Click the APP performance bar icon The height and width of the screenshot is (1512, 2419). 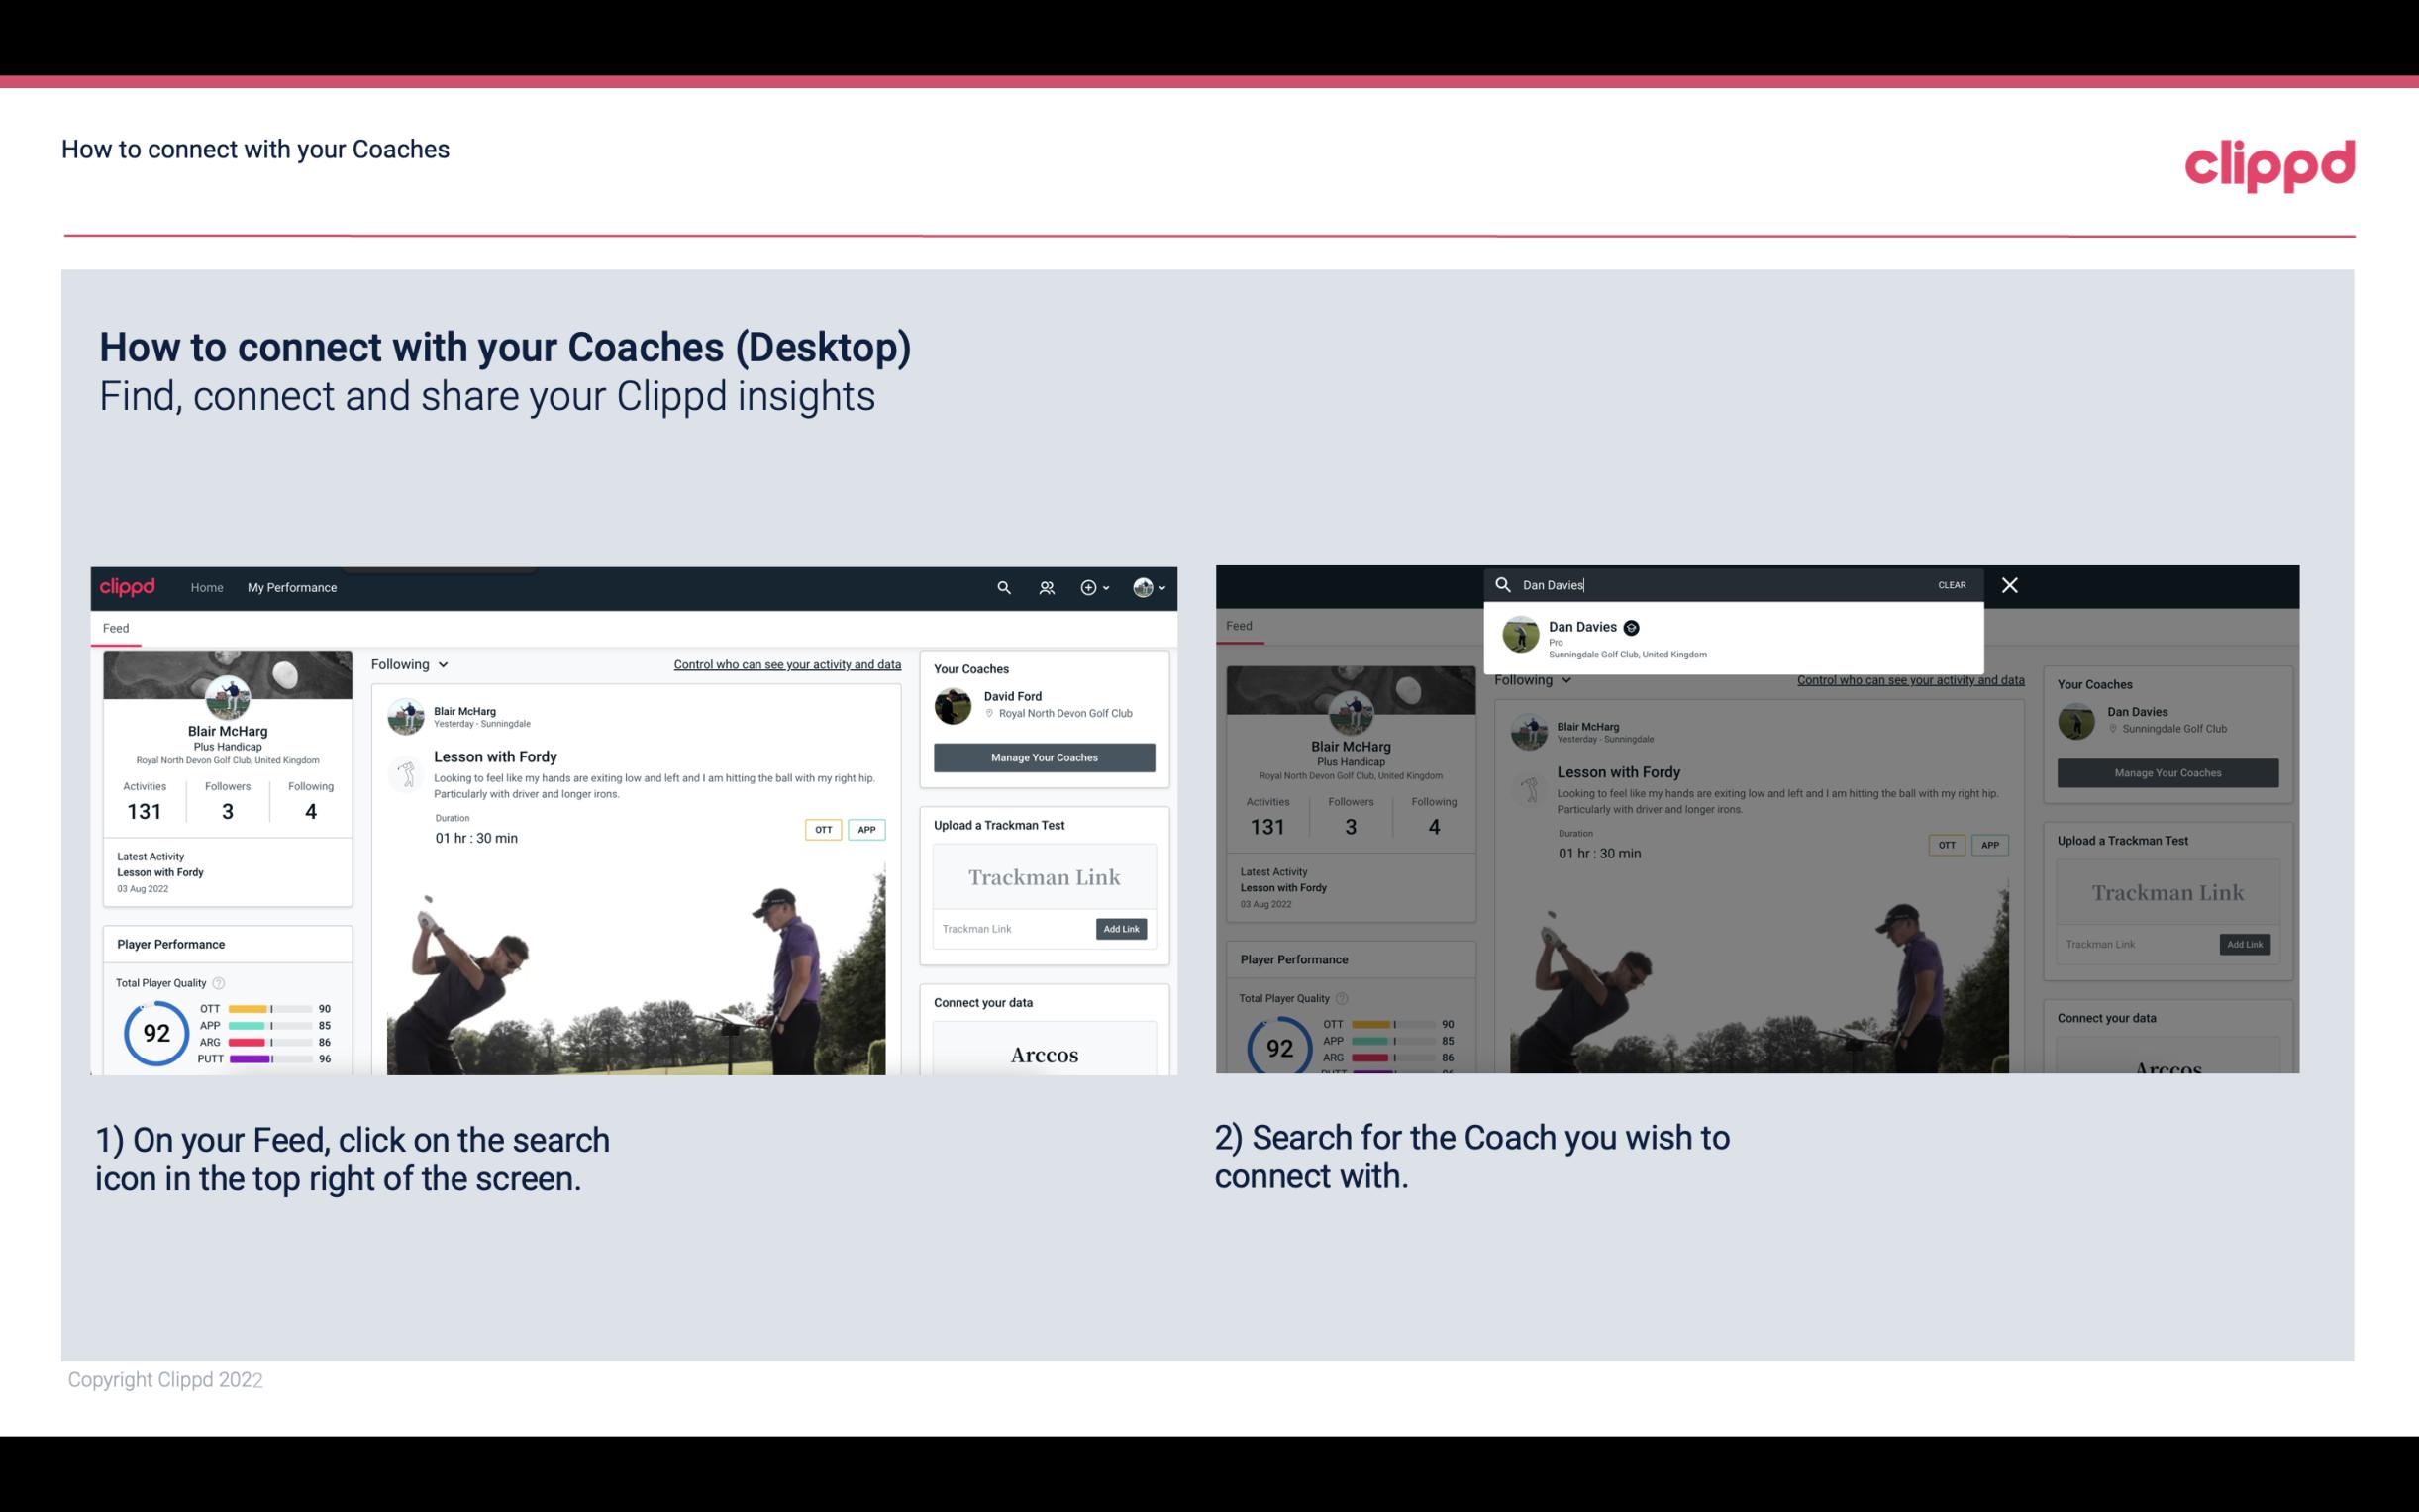pyautogui.click(x=264, y=1026)
